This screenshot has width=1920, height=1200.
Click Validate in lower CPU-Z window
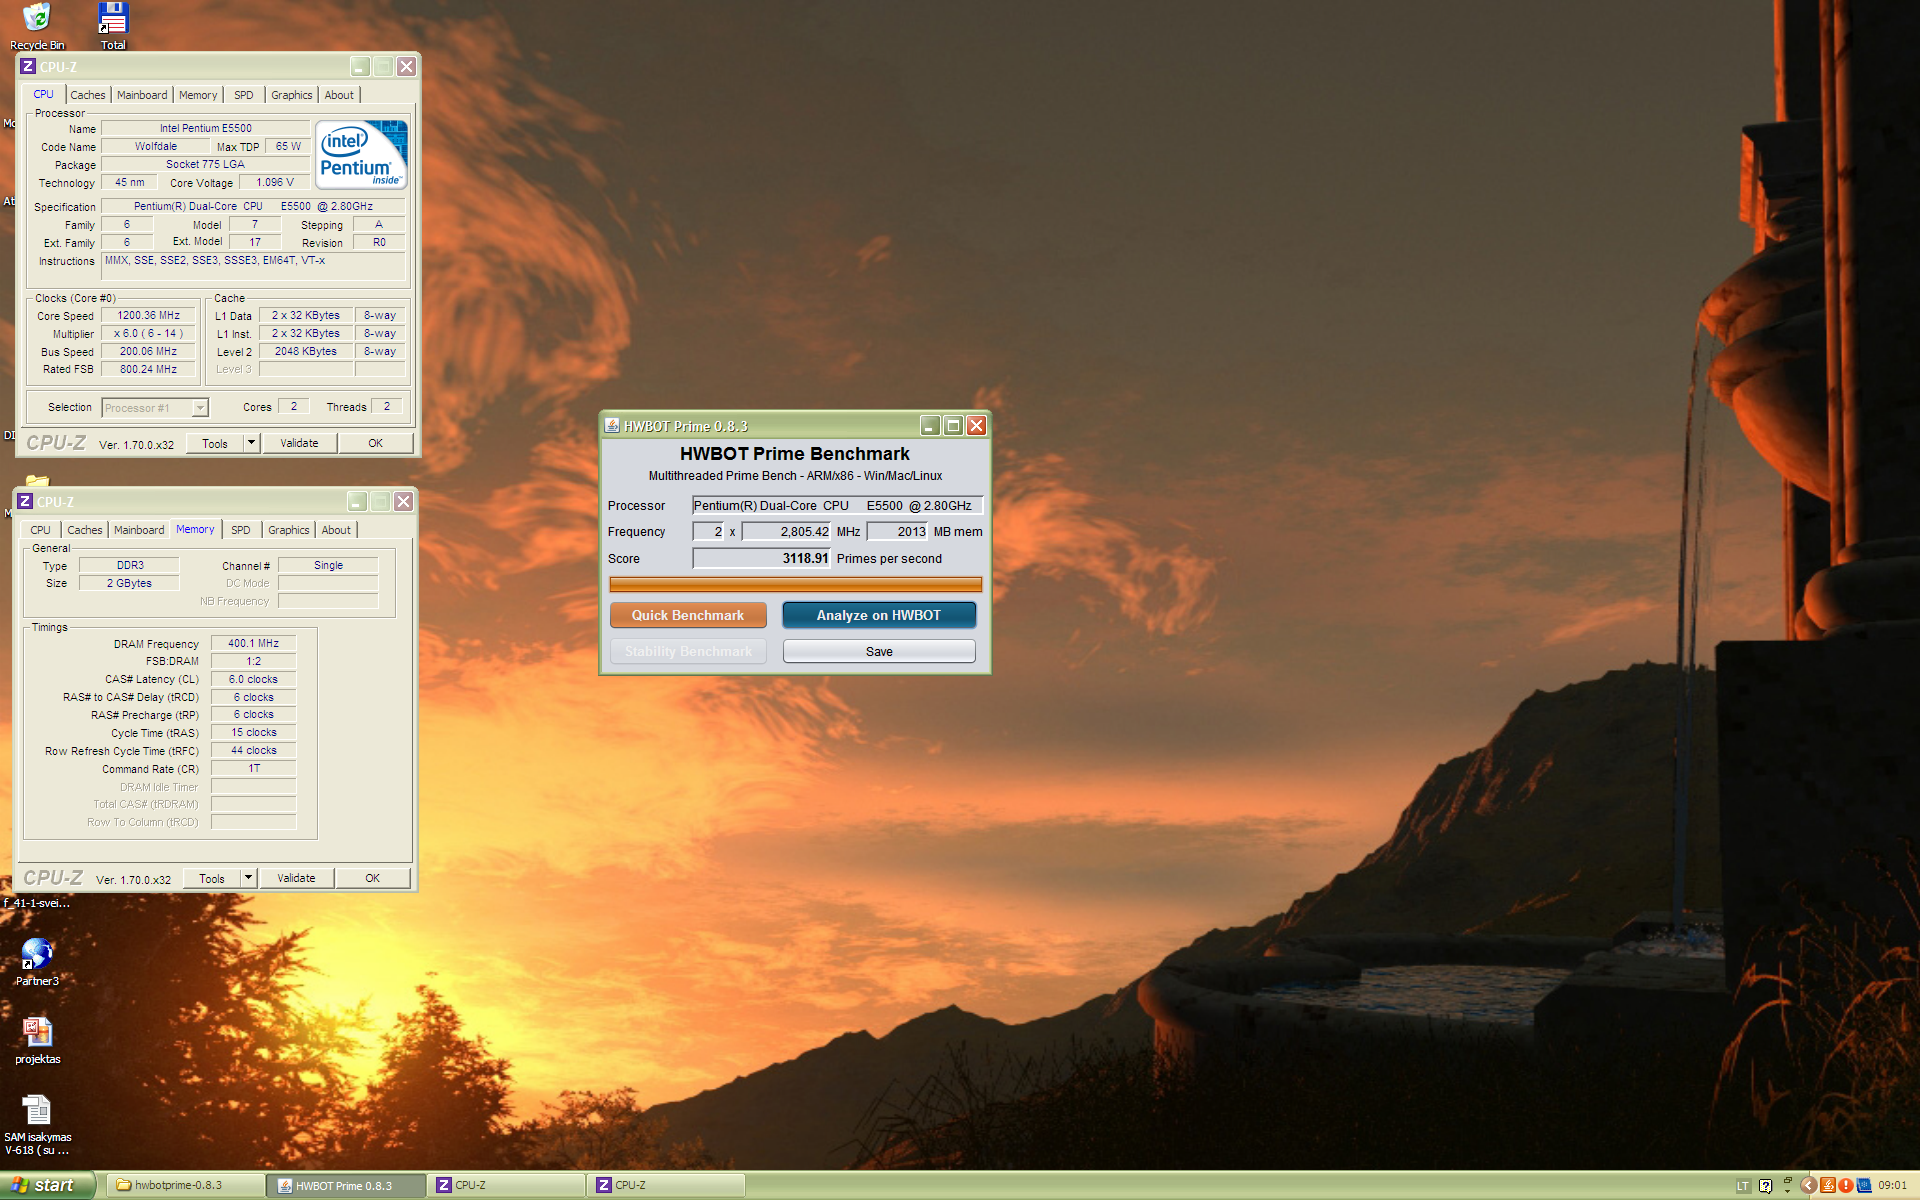tap(296, 878)
